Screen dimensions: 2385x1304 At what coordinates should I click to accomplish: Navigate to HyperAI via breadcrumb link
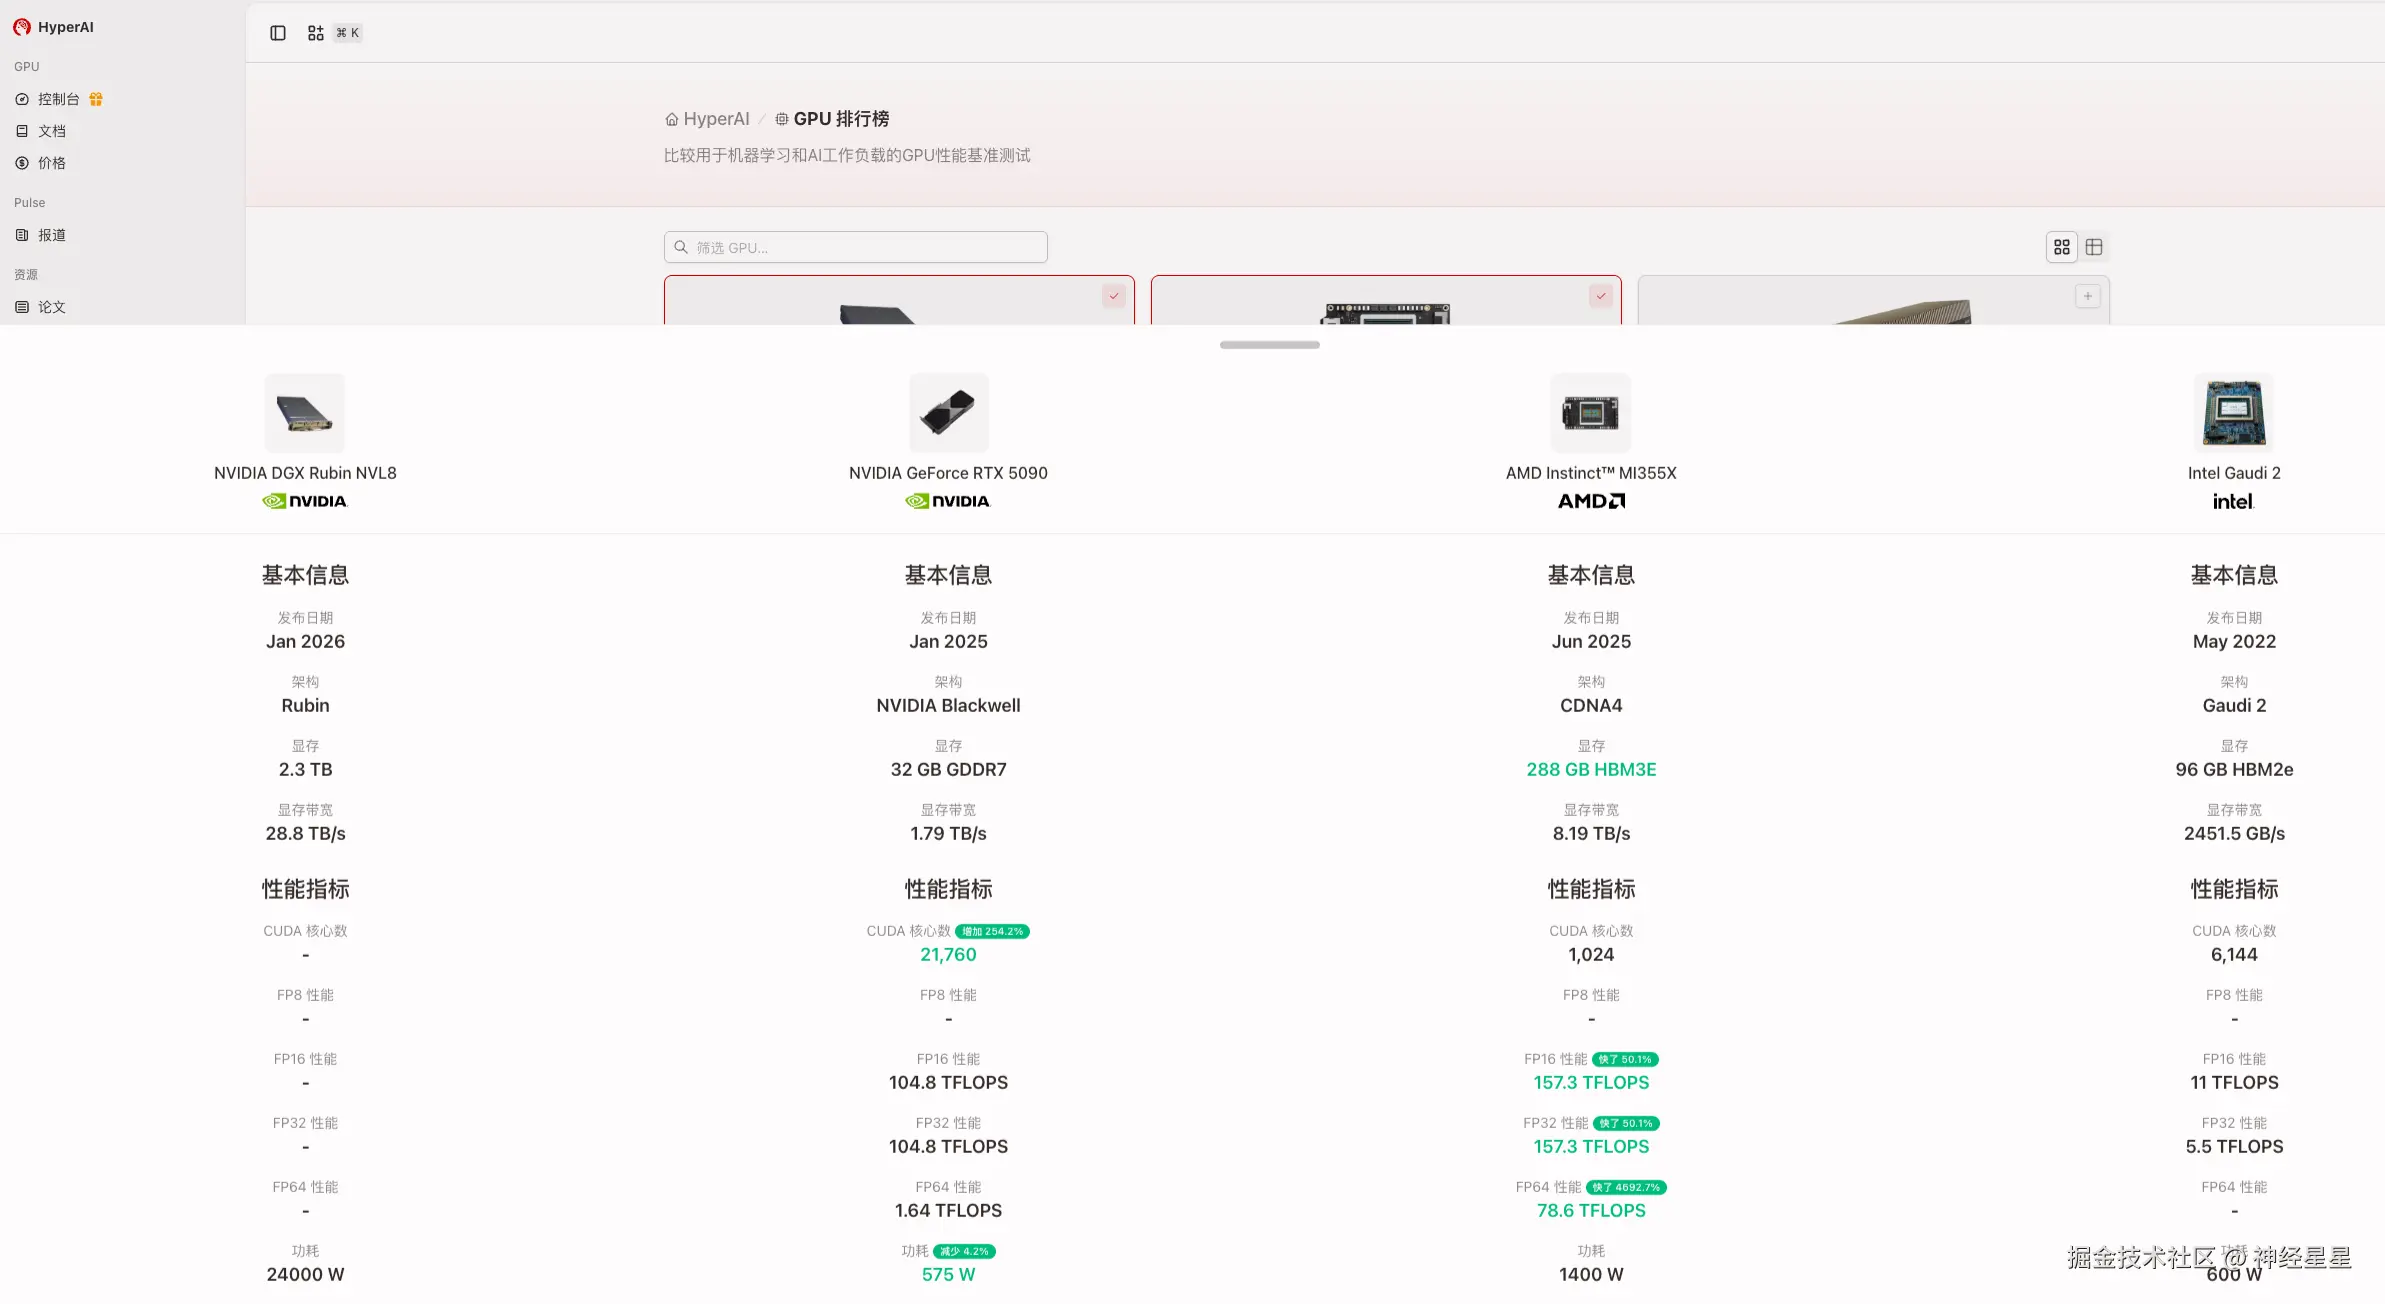[x=714, y=118]
